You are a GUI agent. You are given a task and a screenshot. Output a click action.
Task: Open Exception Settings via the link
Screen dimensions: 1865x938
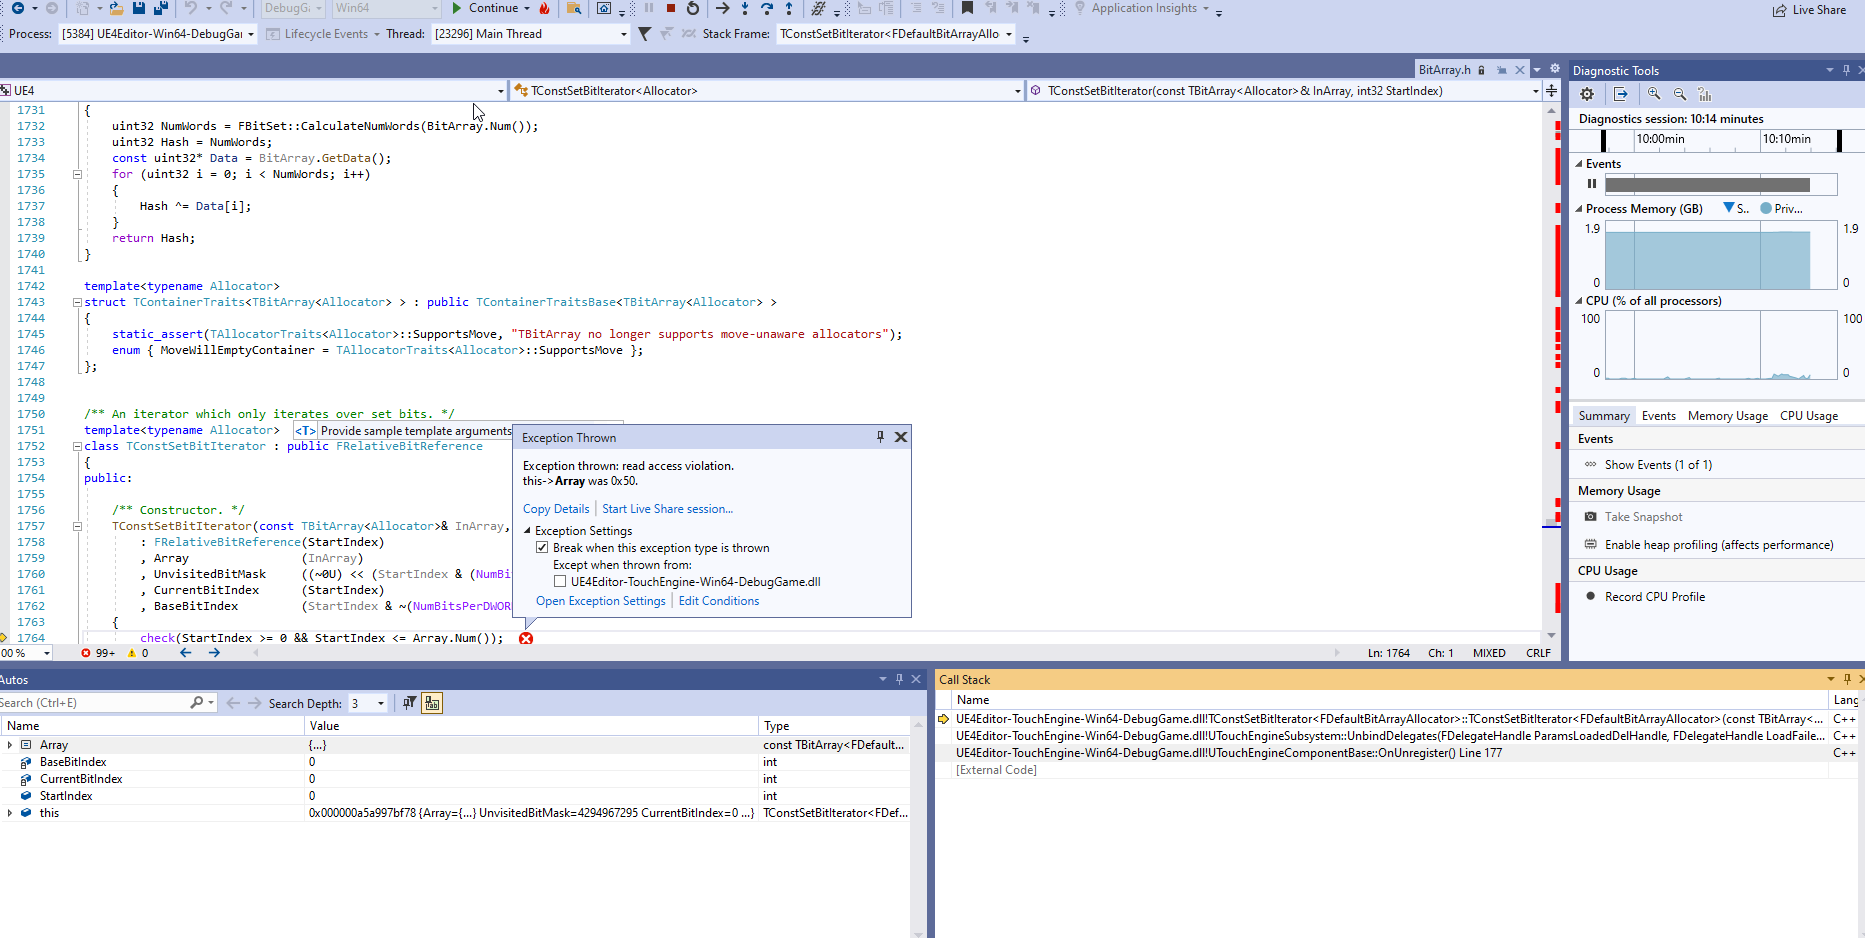coord(600,601)
